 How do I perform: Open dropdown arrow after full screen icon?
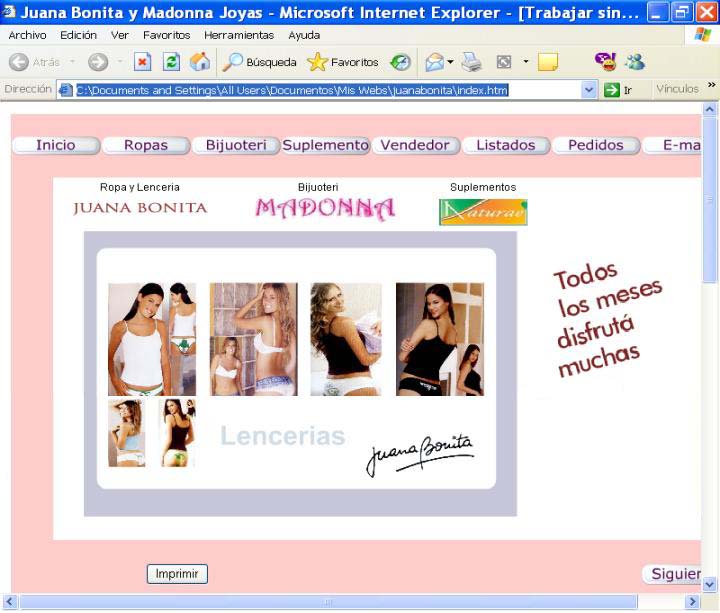[x=526, y=62]
